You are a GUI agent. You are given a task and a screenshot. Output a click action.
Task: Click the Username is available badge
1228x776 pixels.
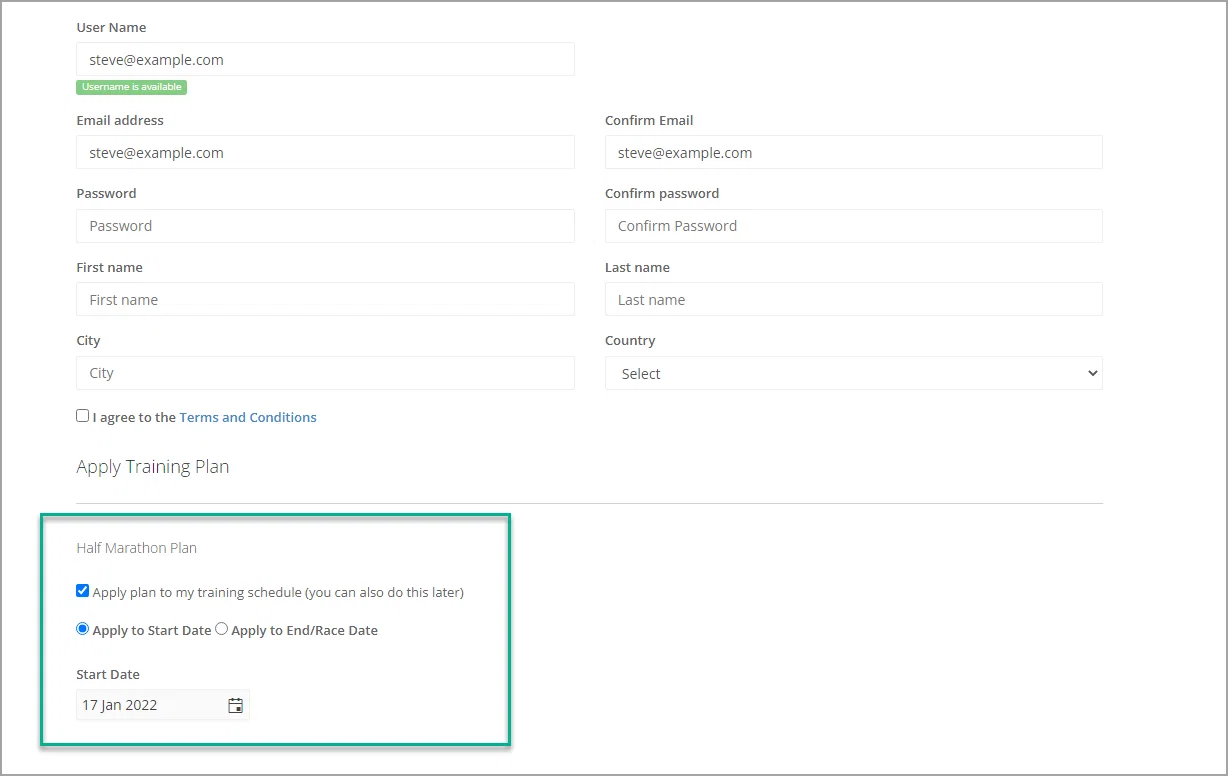point(131,87)
